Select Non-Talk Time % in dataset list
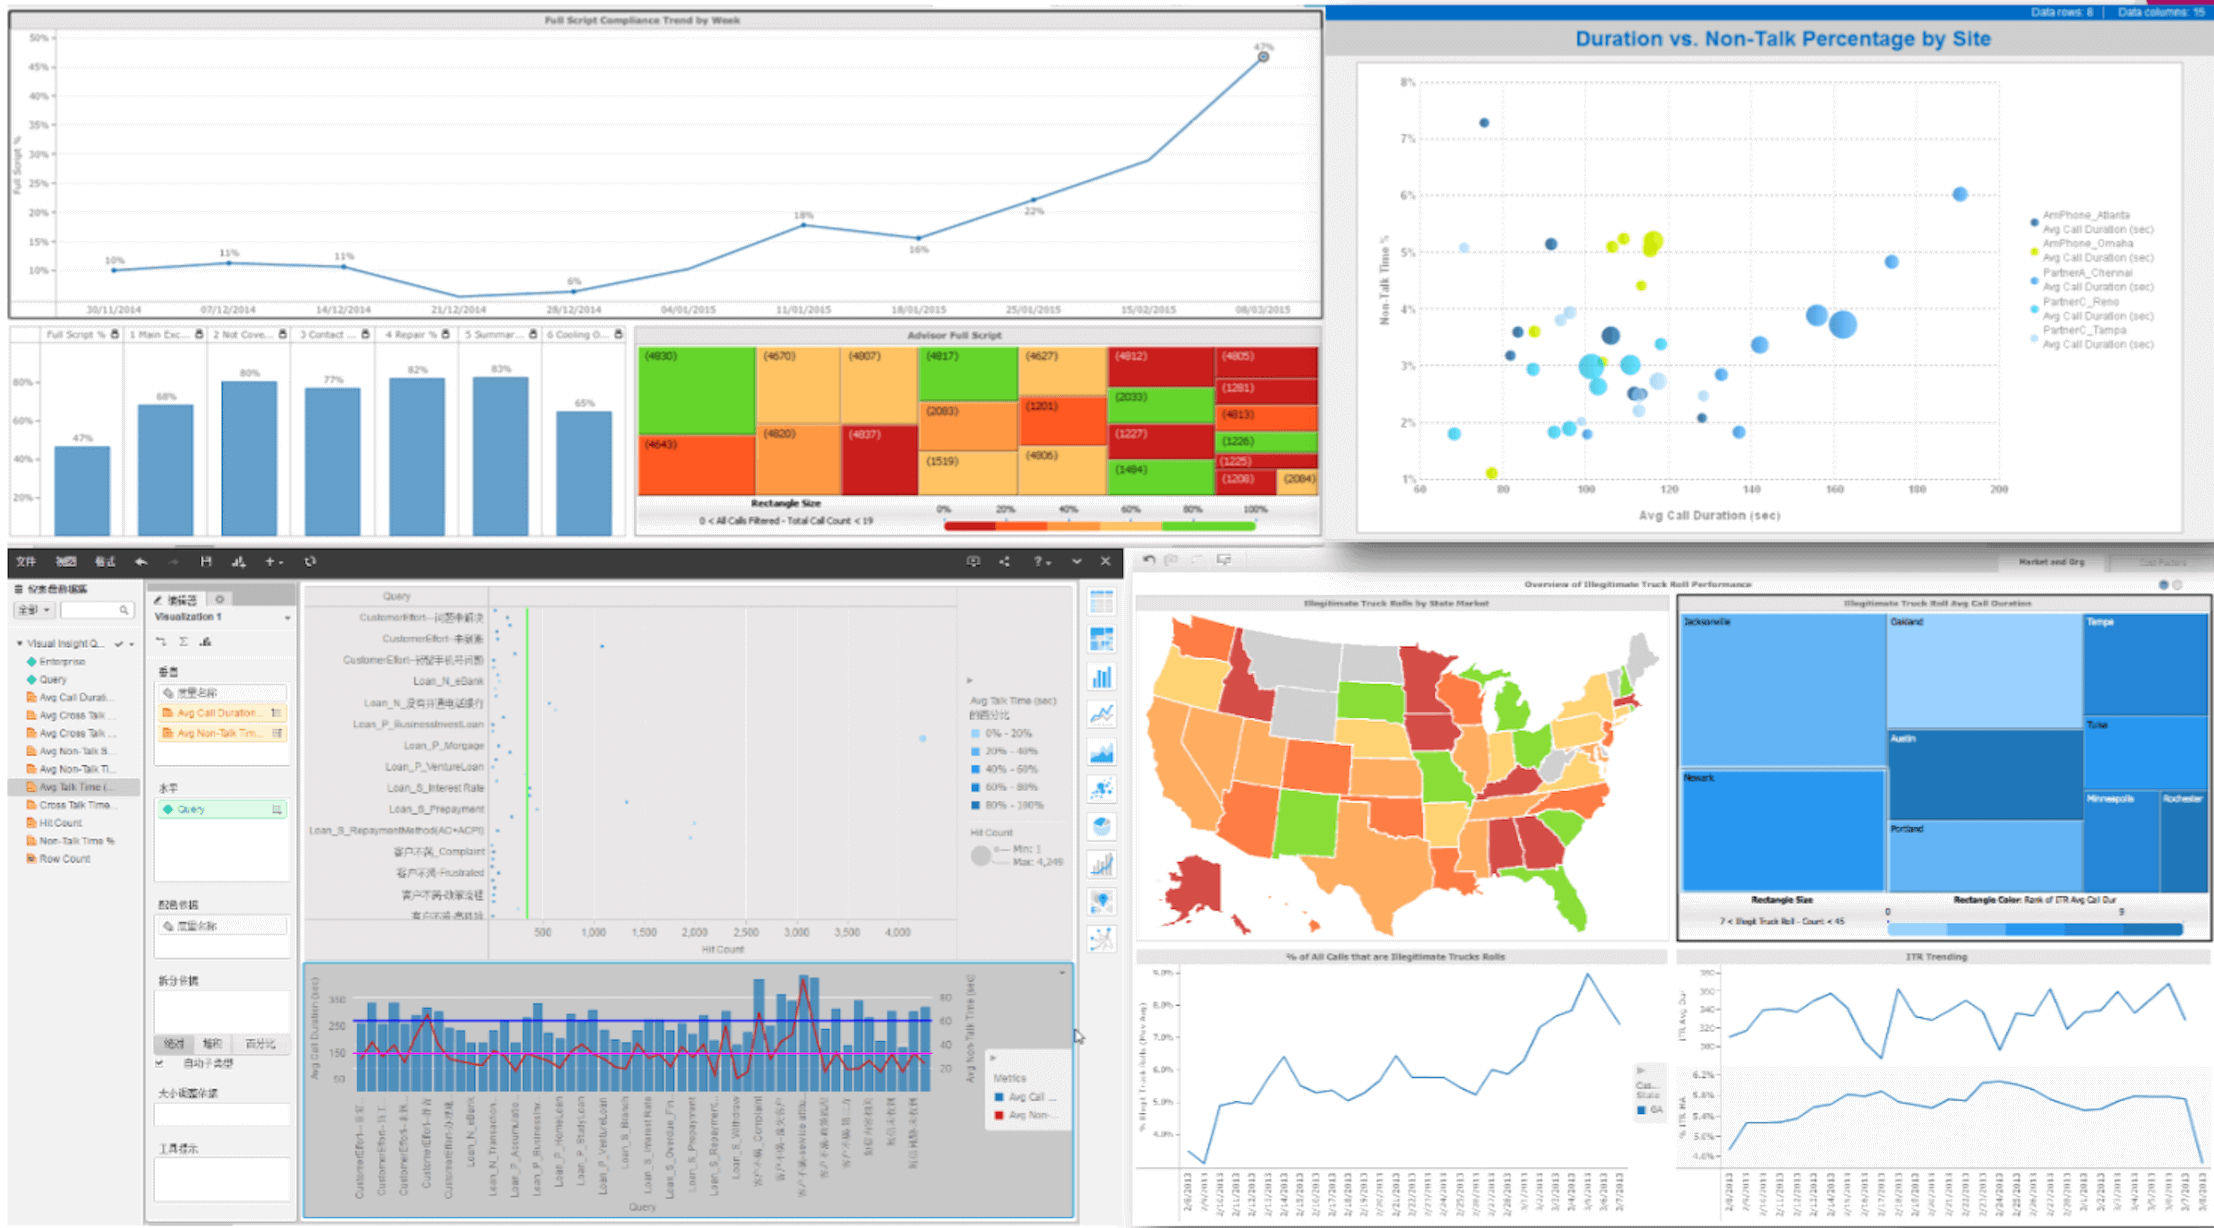The image size is (2214, 1228). pyautogui.click(x=69, y=841)
